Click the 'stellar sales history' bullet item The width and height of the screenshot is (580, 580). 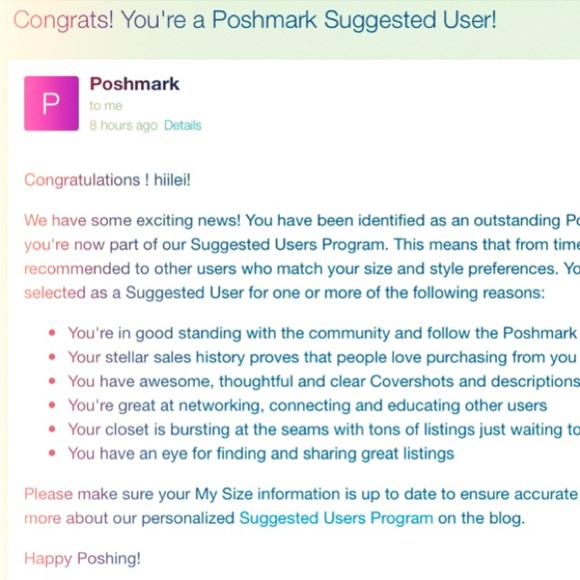[322, 357]
